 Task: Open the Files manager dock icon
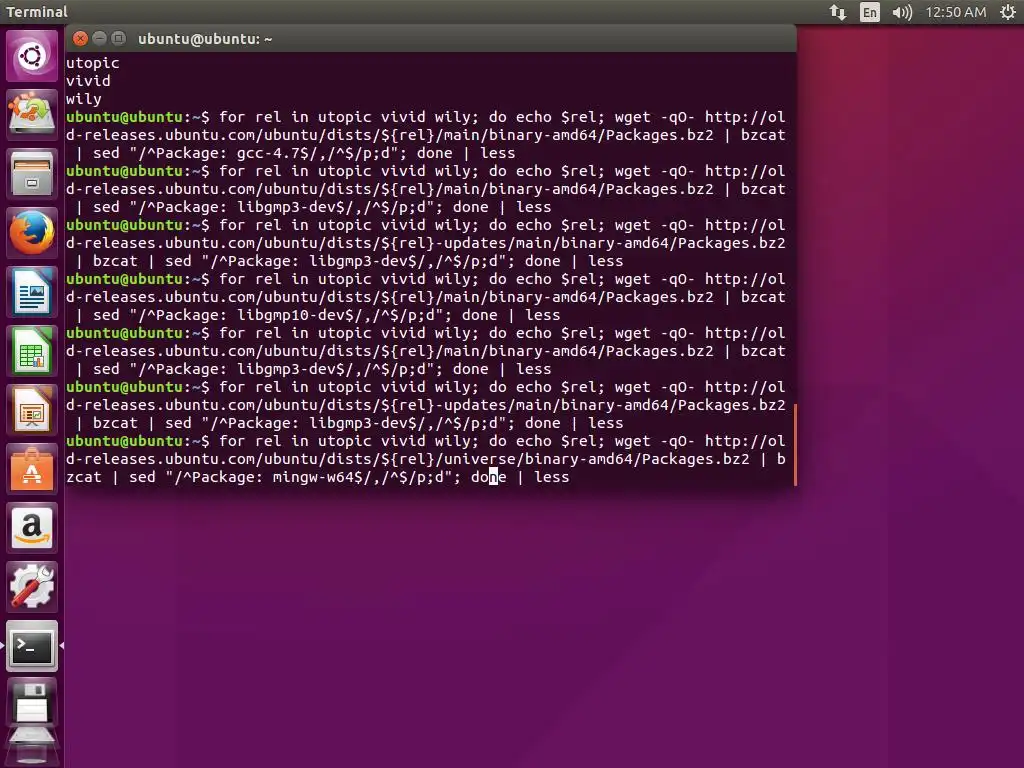pos(32,174)
